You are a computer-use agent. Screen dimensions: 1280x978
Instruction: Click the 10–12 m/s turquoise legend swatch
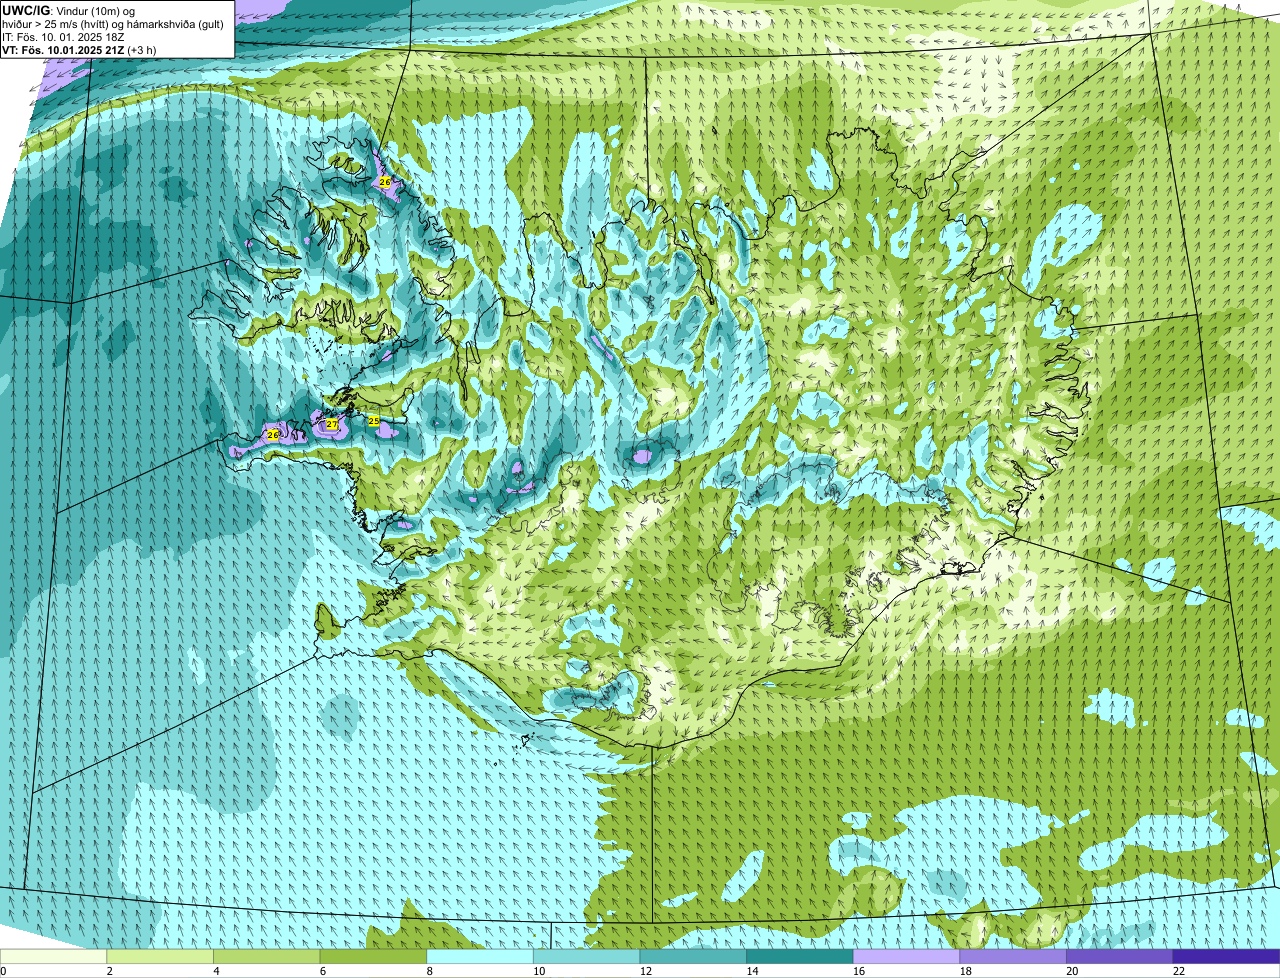586,956
